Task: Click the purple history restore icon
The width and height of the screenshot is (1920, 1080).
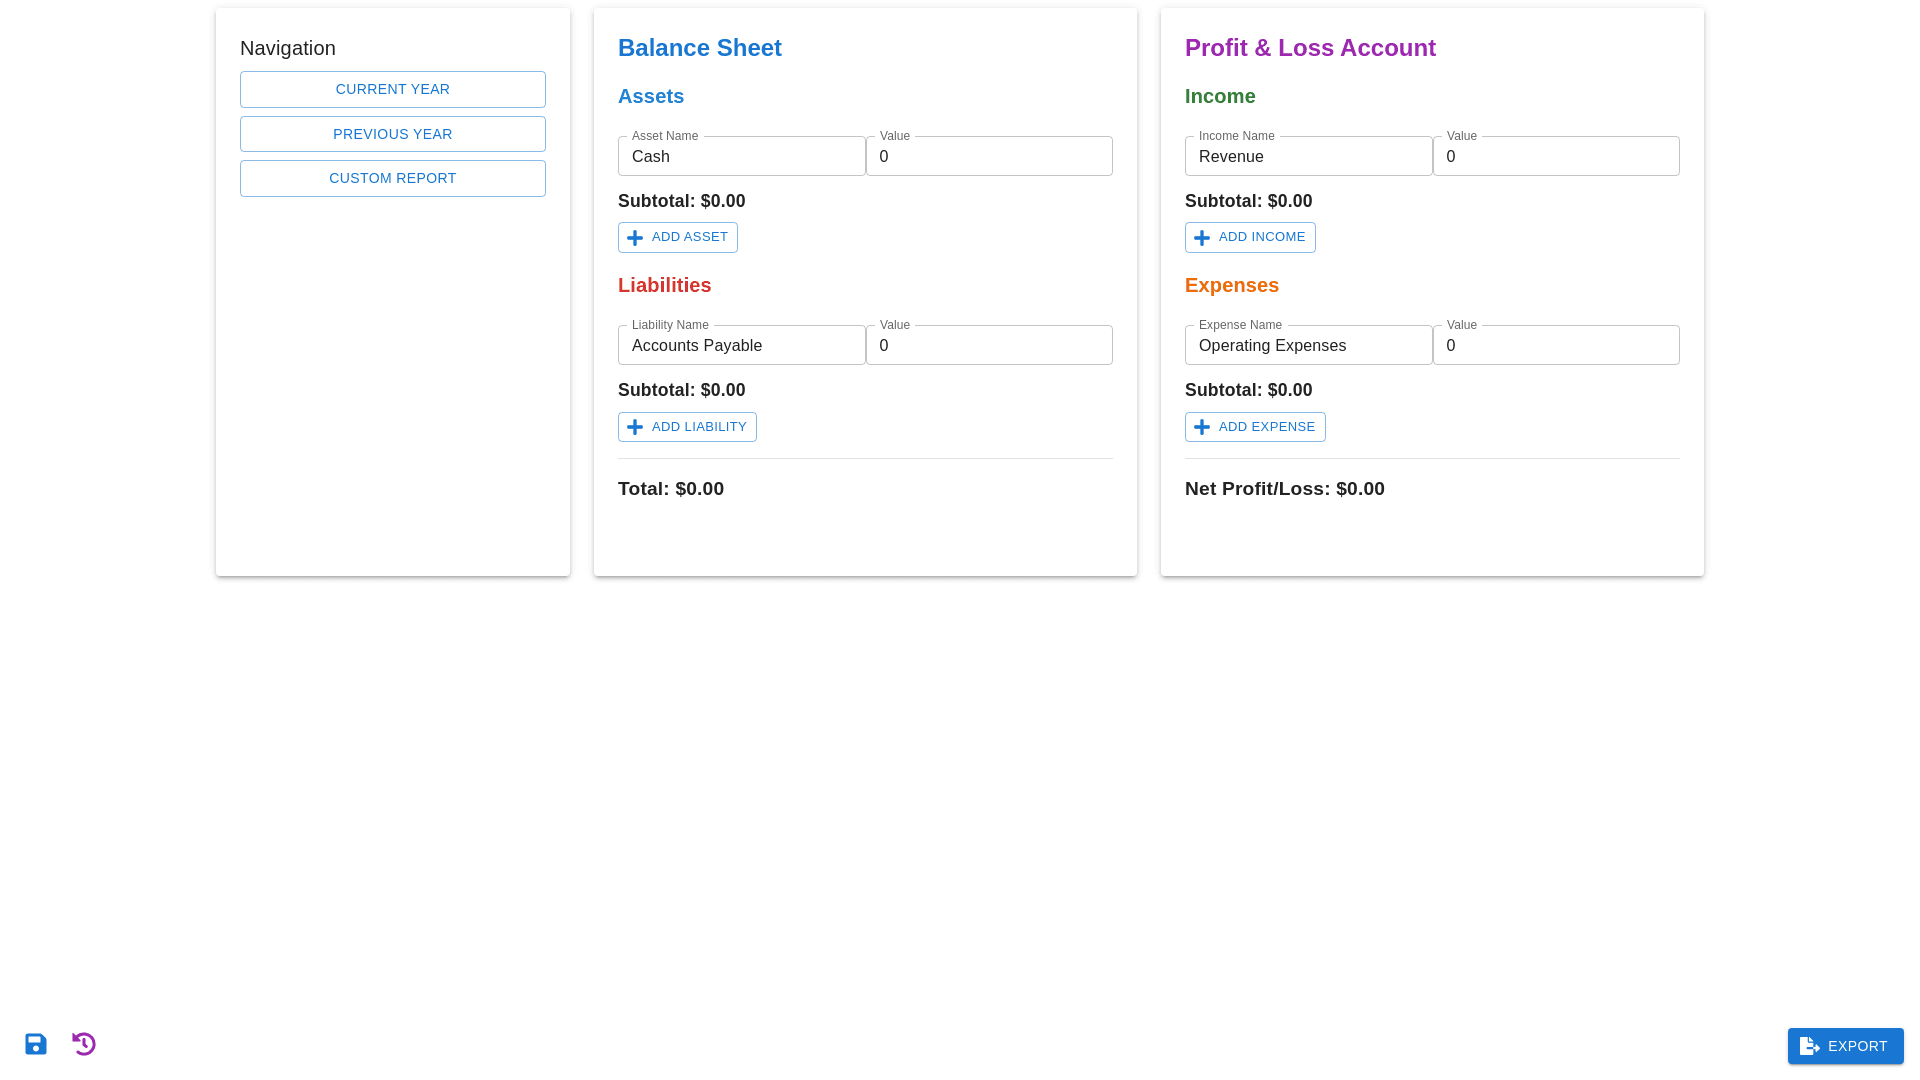Action: [84, 1044]
